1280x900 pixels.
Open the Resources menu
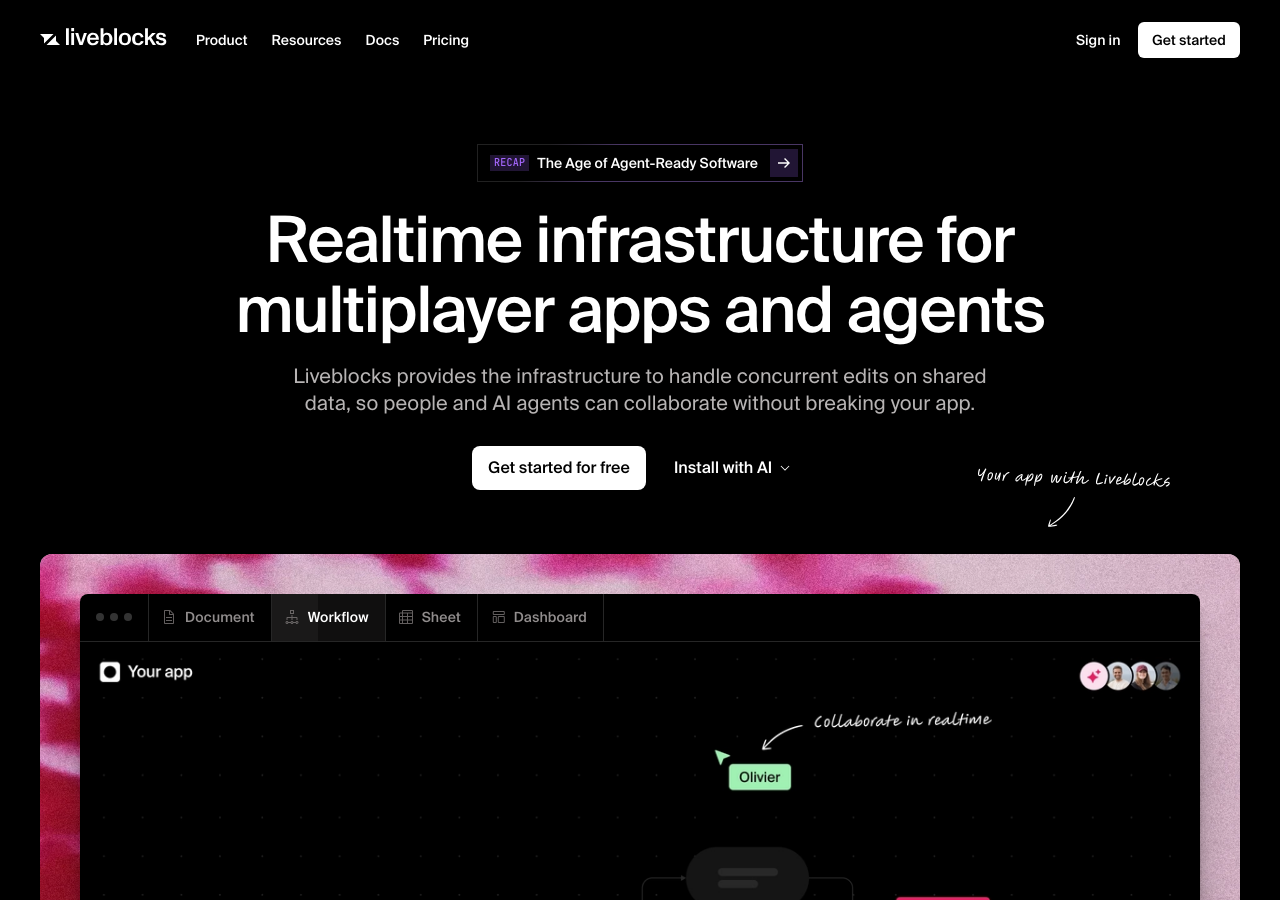[x=306, y=40]
